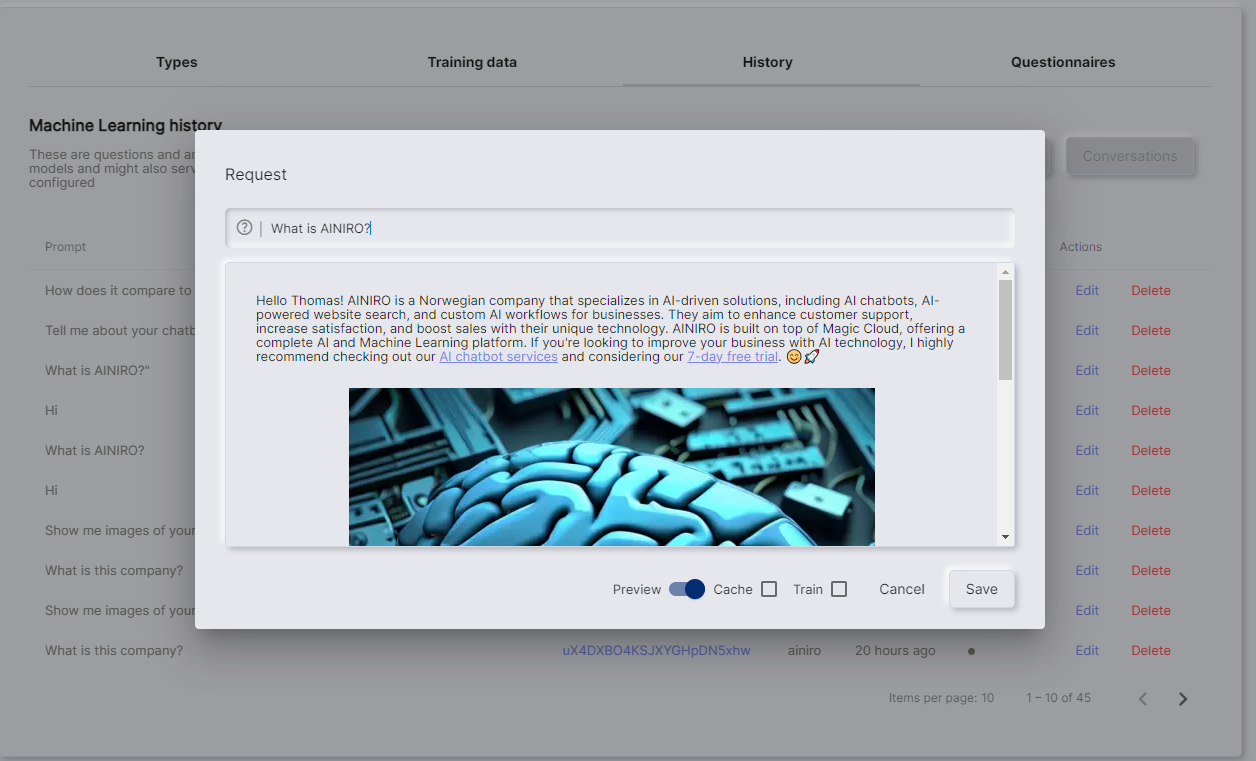Edit the 'How does it compare to' row
This screenshot has width=1256, height=761.
(x=1087, y=290)
